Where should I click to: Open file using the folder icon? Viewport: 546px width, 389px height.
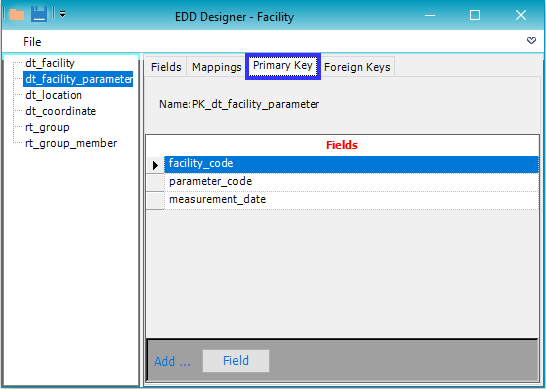[x=17, y=15]
